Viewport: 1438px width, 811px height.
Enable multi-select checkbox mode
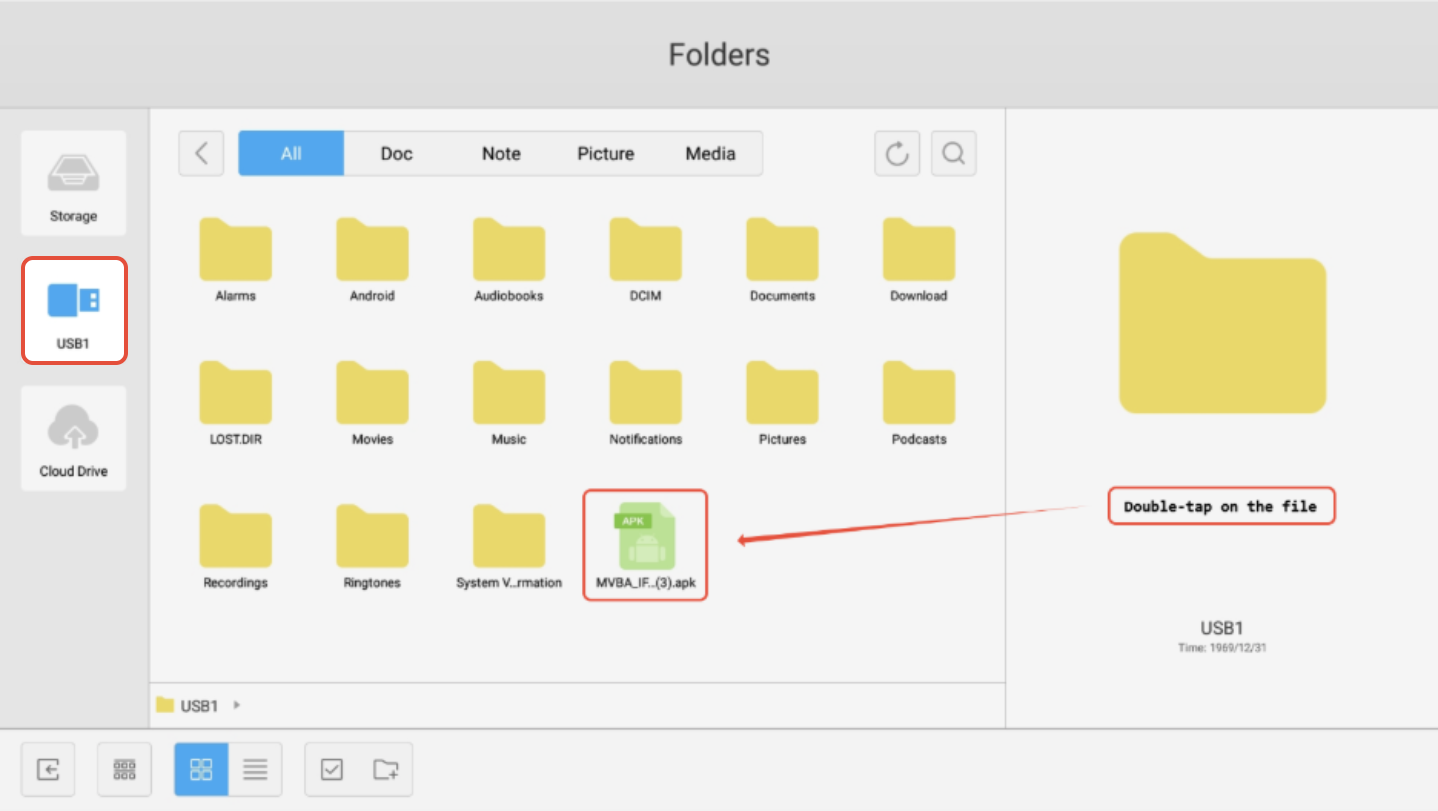coord(331,769)
